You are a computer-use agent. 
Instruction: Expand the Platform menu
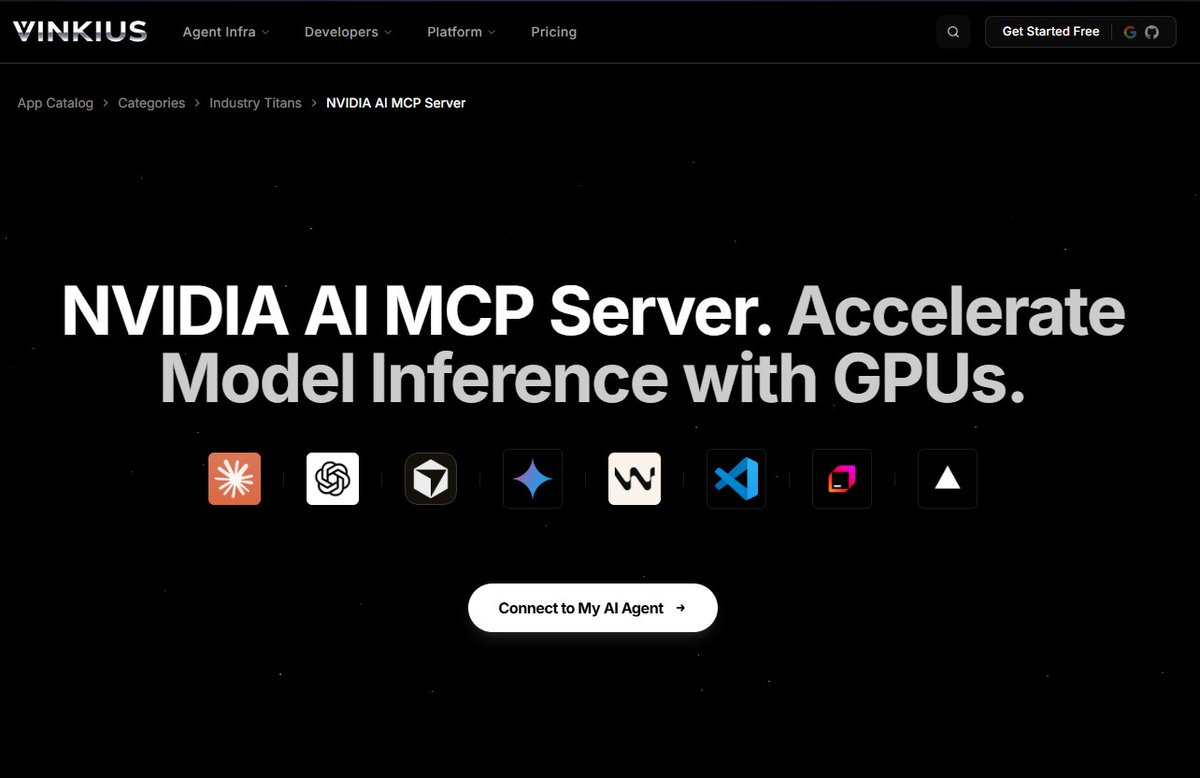pos(461,32)
